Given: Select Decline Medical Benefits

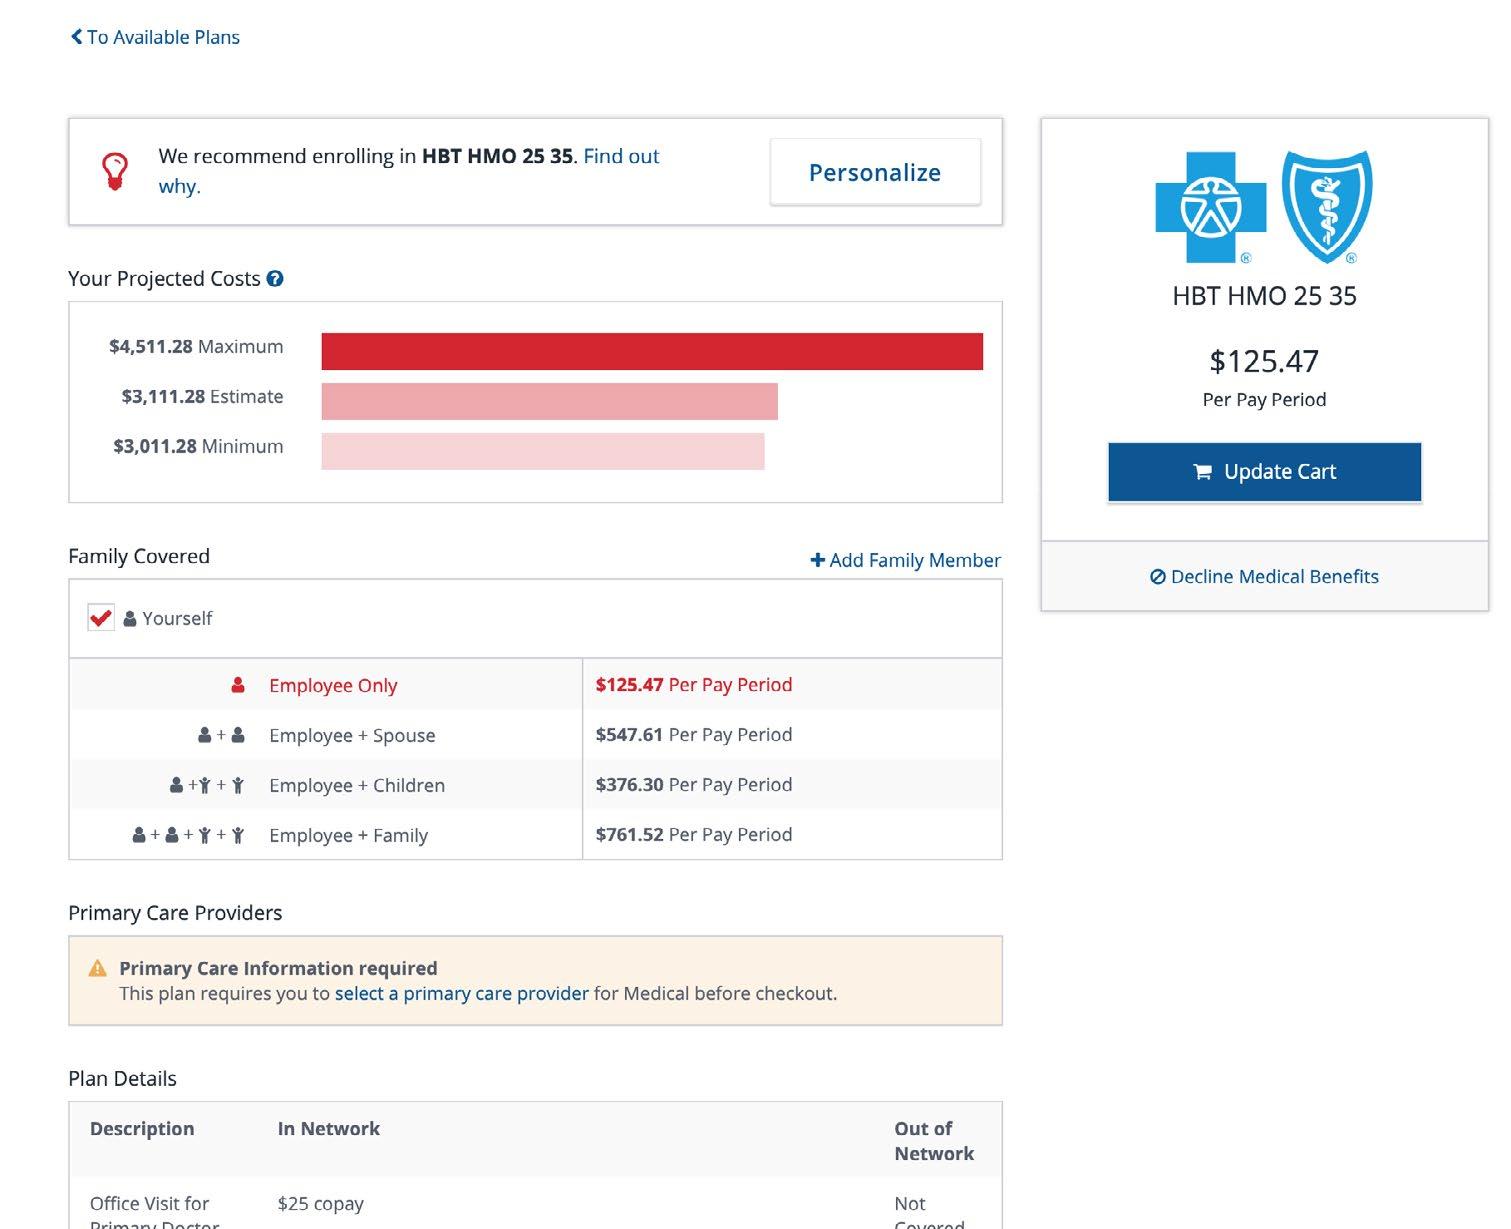Looking at the screenshot, I should click(1264, 576).
